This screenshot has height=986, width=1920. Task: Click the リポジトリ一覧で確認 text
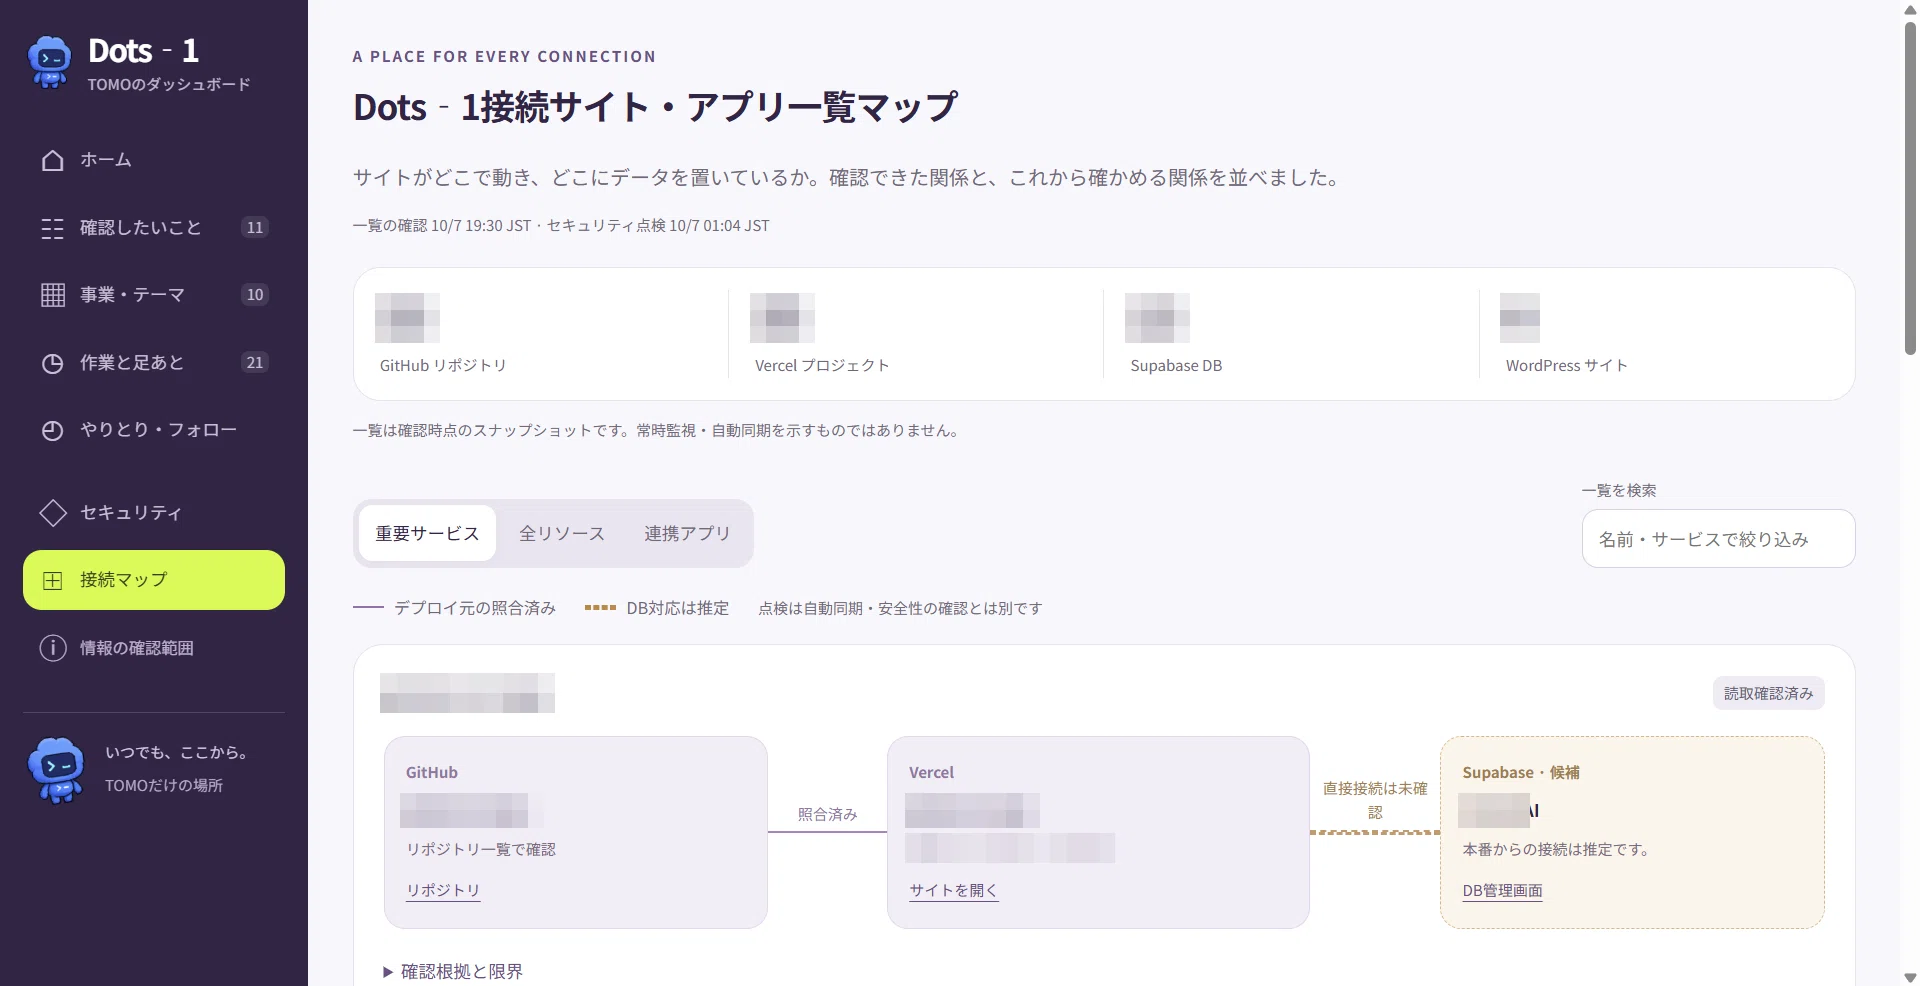481,849
